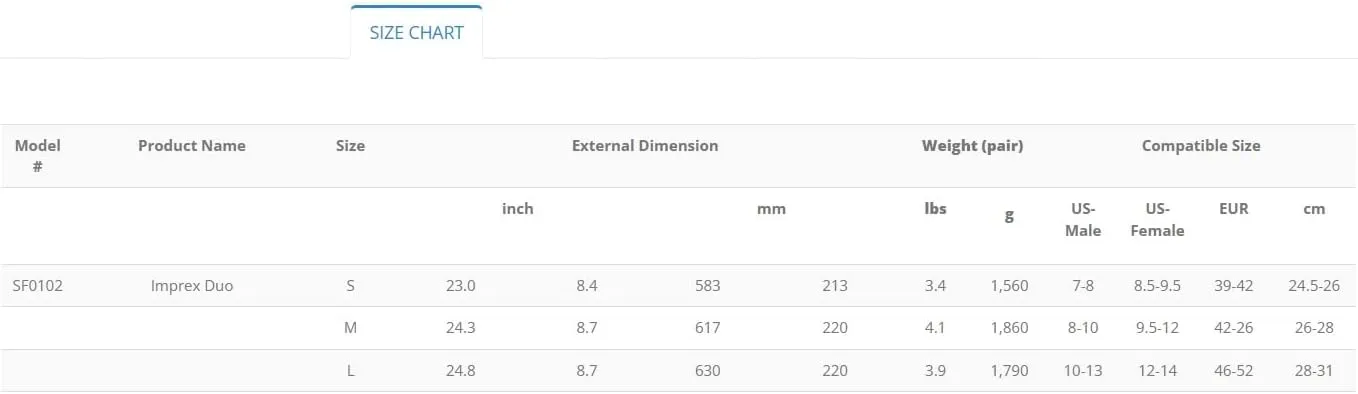Click the EUR sub-header
The width and height of the screenshot is (1358, 394).
[1234, 208]
